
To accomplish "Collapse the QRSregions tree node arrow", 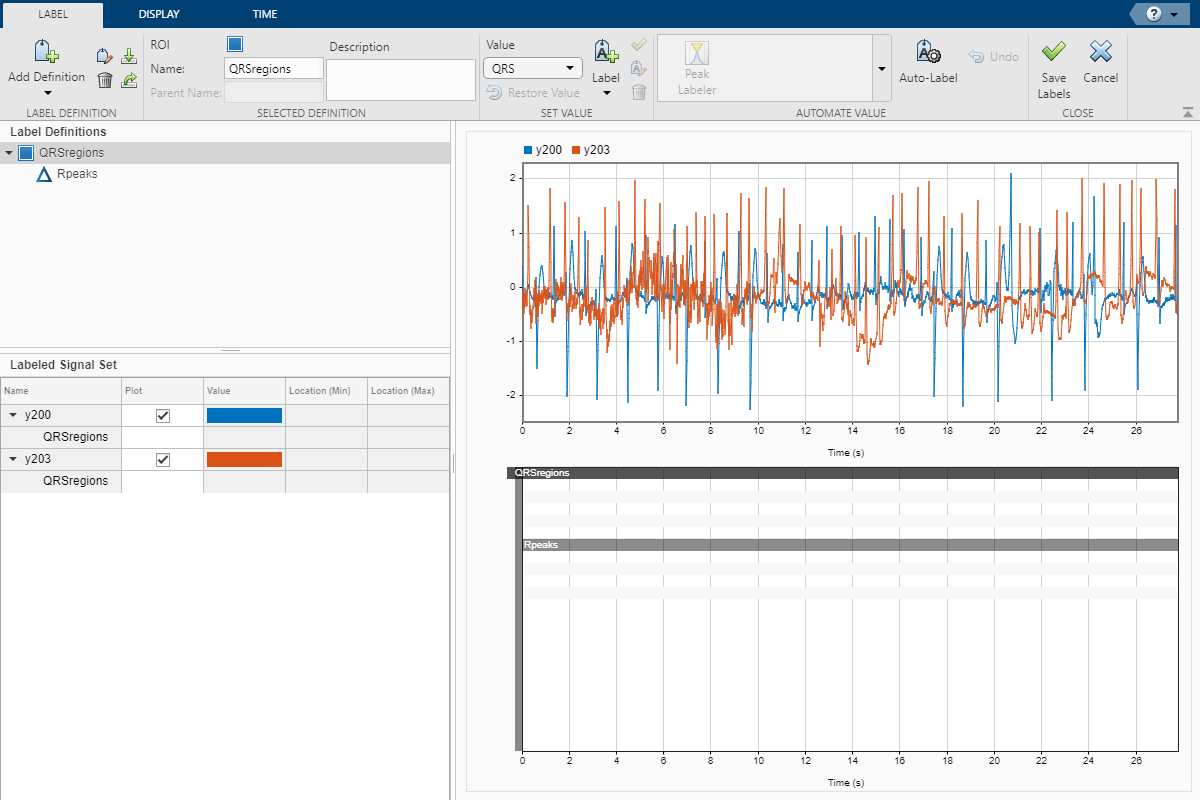I will [x=9, y=153].
